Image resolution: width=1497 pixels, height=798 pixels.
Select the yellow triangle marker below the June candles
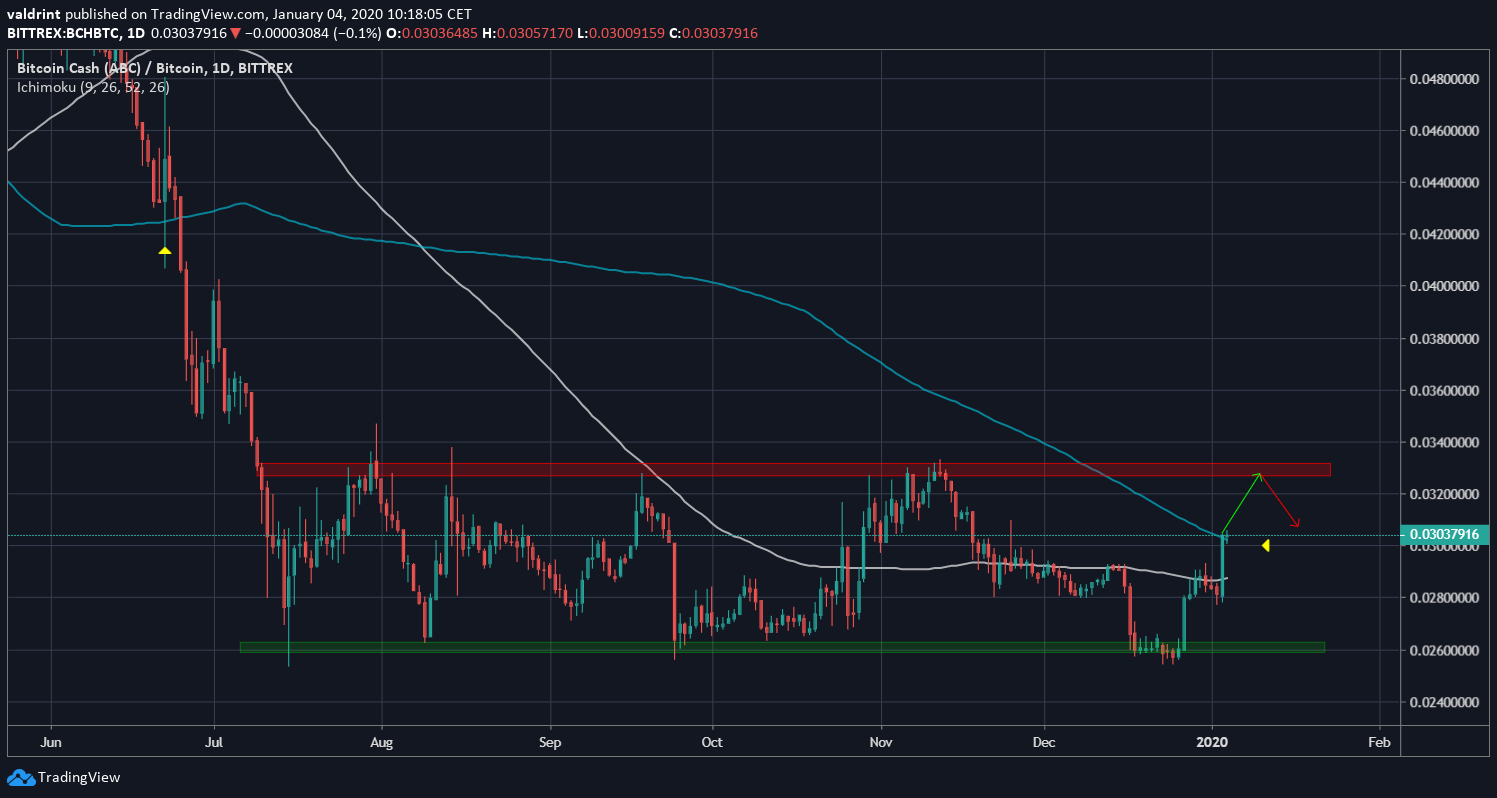(x=165, y=251)
